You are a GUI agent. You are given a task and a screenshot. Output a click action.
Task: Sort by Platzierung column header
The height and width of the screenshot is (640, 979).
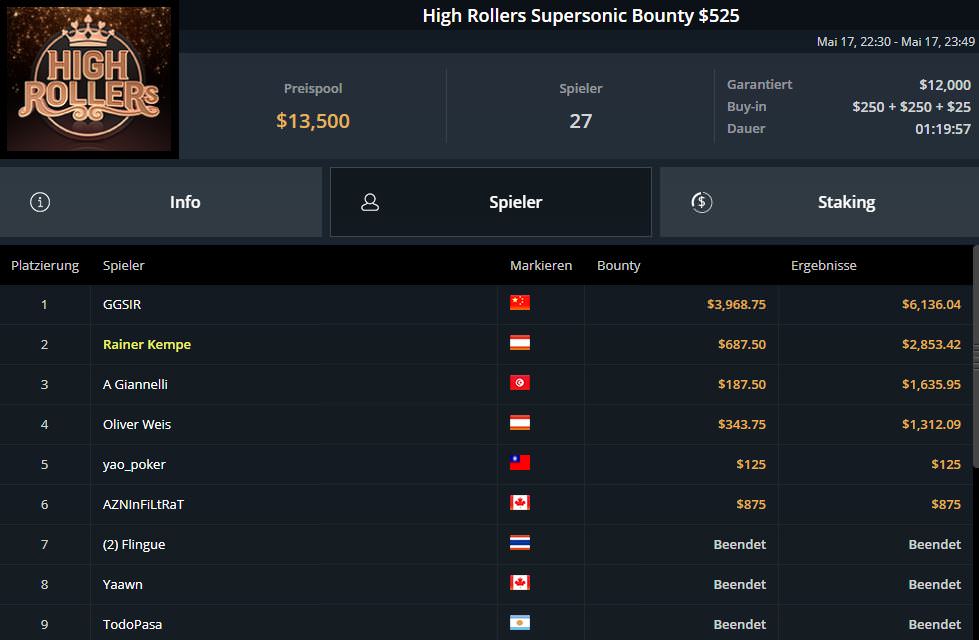(45, 265)
